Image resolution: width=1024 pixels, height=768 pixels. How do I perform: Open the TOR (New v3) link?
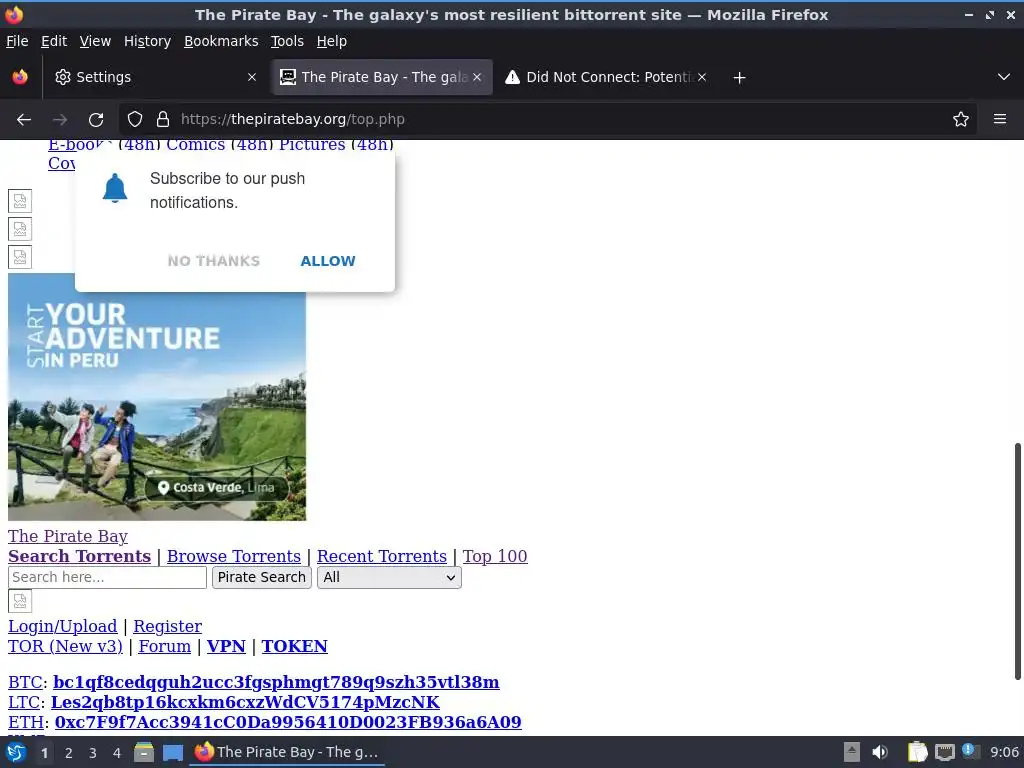[x=65, y=647]
